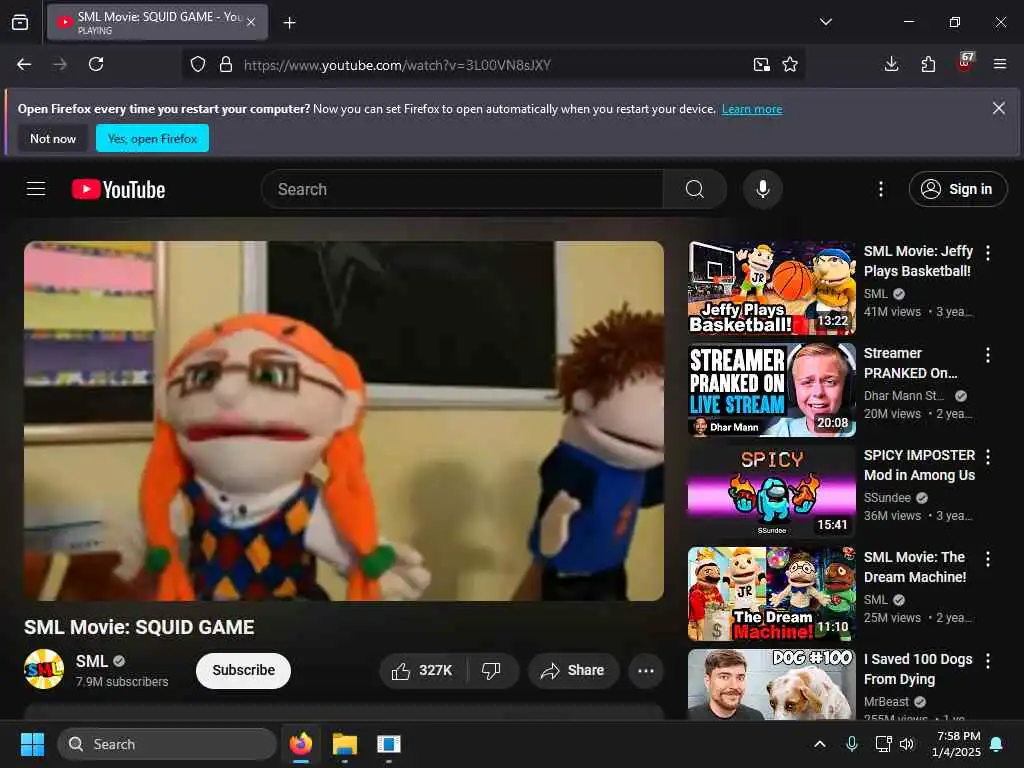Click the Windows taskbar Search box
Image resolution: width=1024 pixels, height=768 pixels.
tap(167, 744)
